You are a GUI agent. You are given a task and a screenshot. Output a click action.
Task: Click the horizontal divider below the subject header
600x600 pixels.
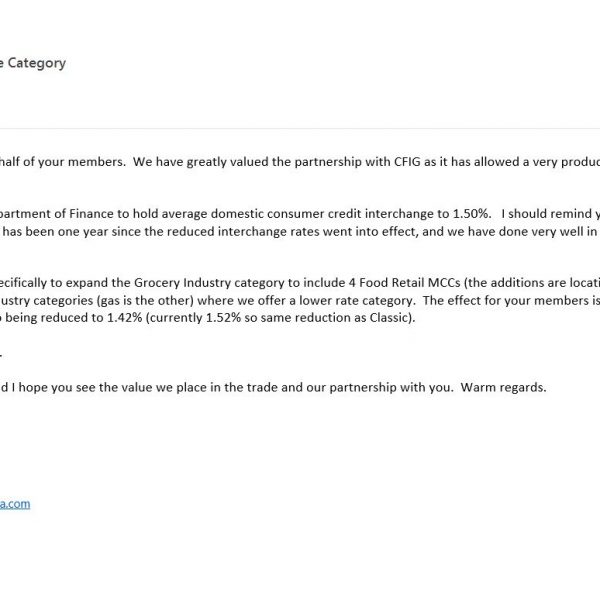[300, 129]
